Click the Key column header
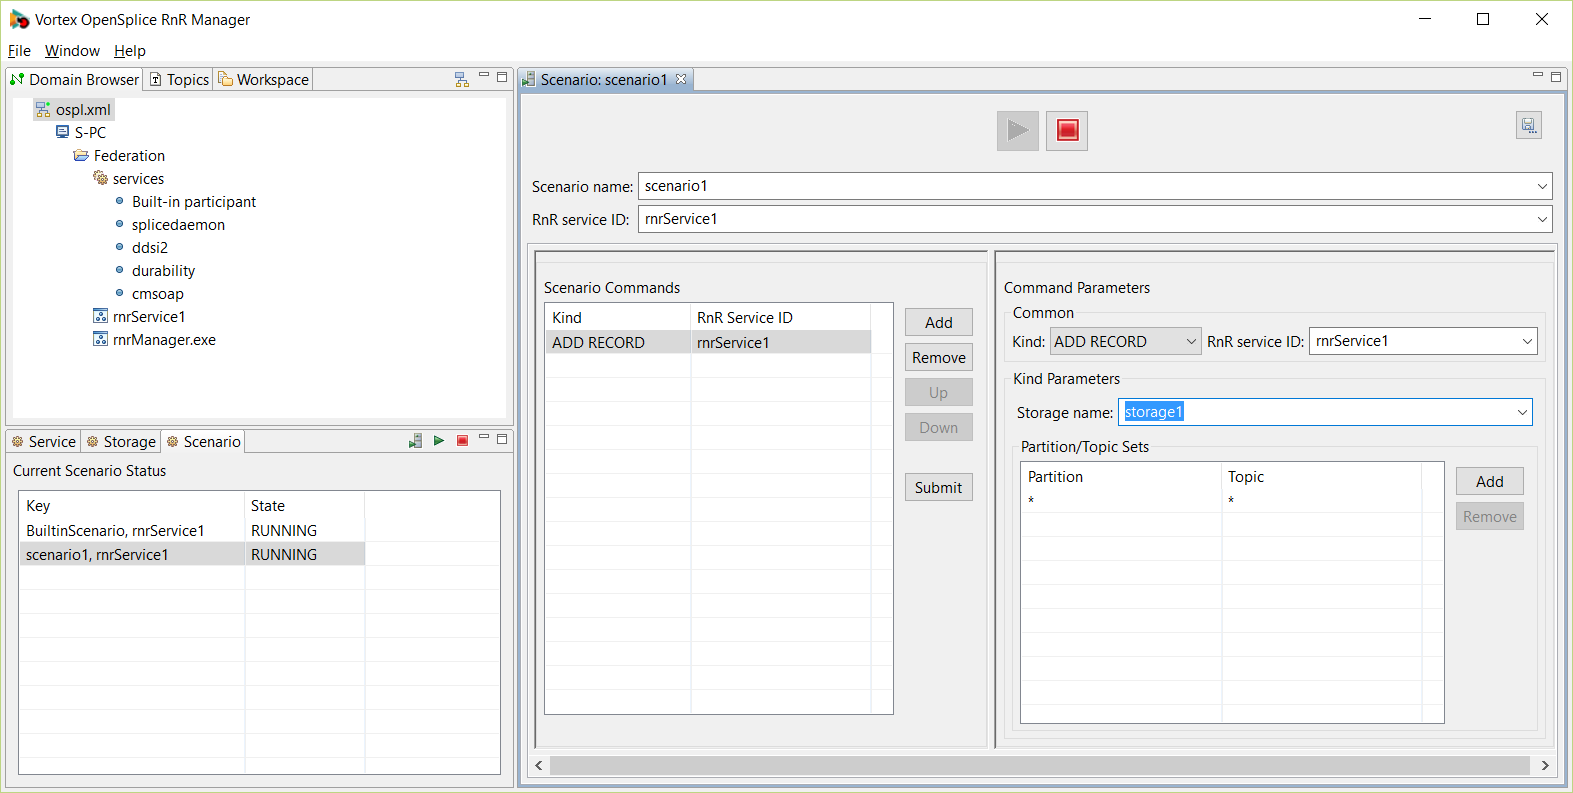Screen dimensions: 1573x793 pyautogui.click(x=132, y=505)
